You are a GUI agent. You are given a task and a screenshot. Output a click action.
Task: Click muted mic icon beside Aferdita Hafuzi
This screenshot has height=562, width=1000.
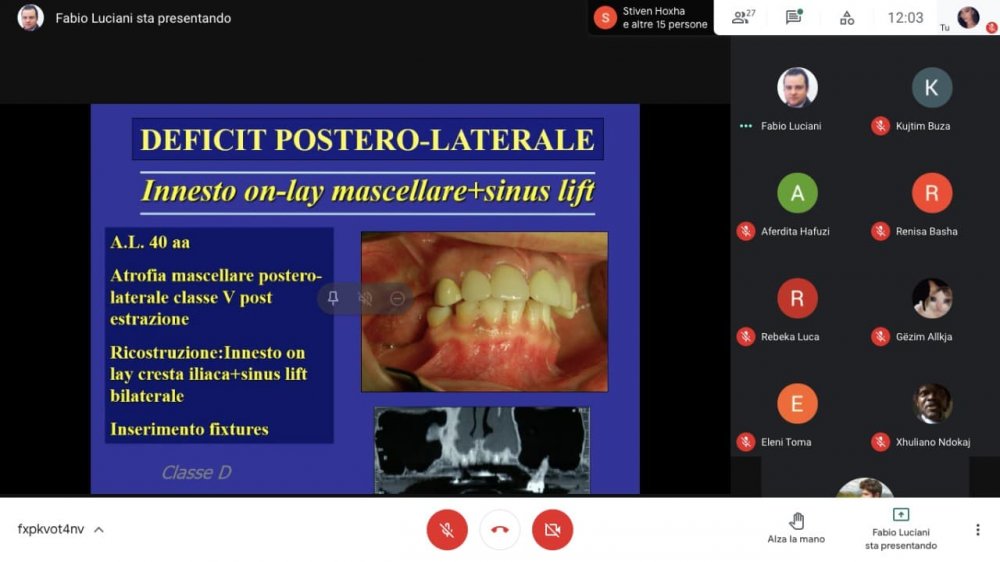point(746,231)
